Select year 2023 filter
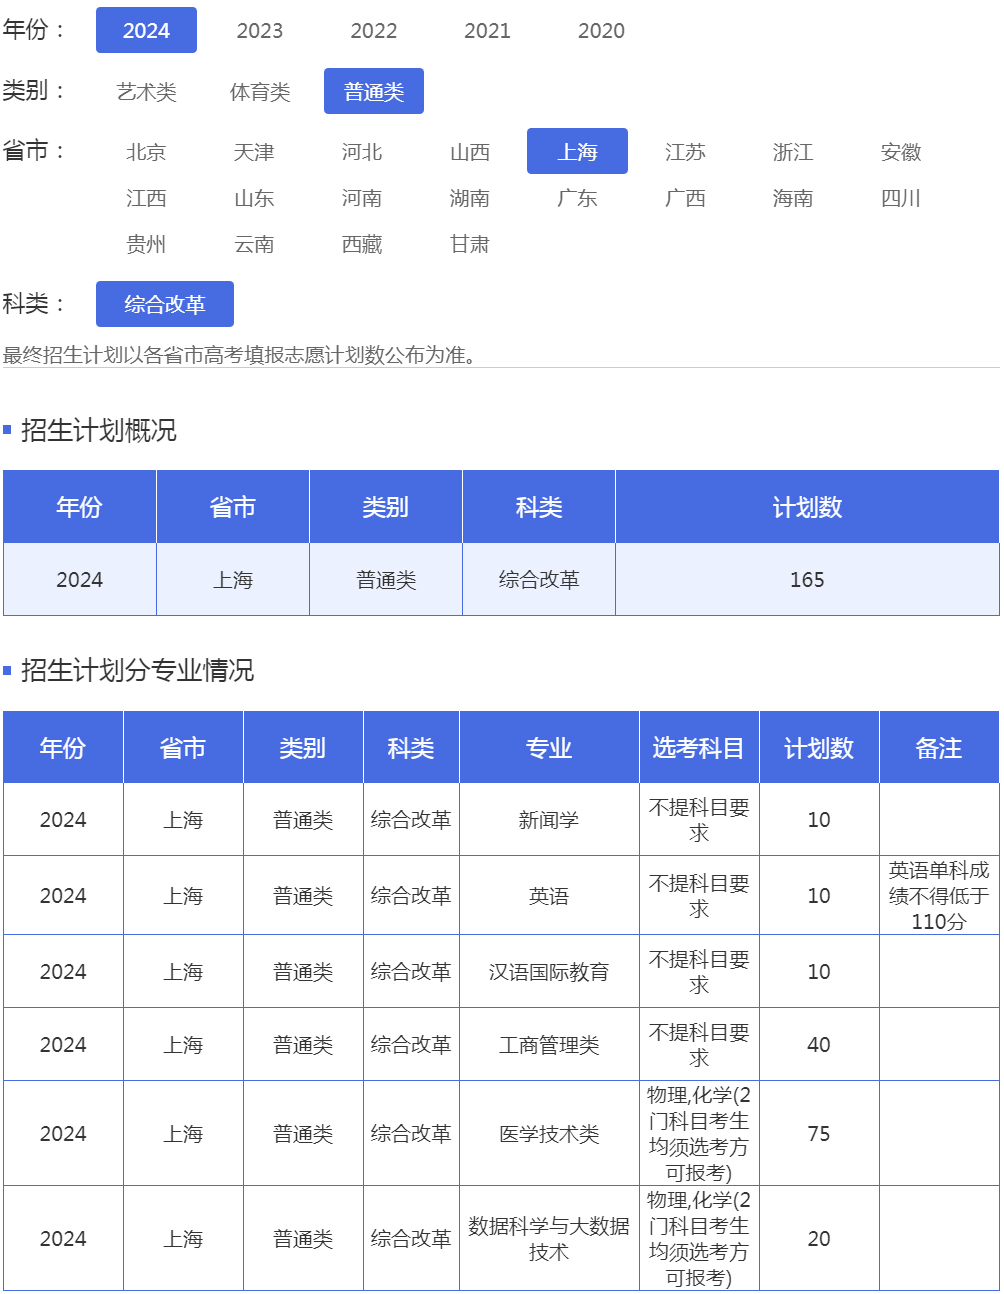The height and width of the screenshot is (1294, 1004). (x=260, y=30)
